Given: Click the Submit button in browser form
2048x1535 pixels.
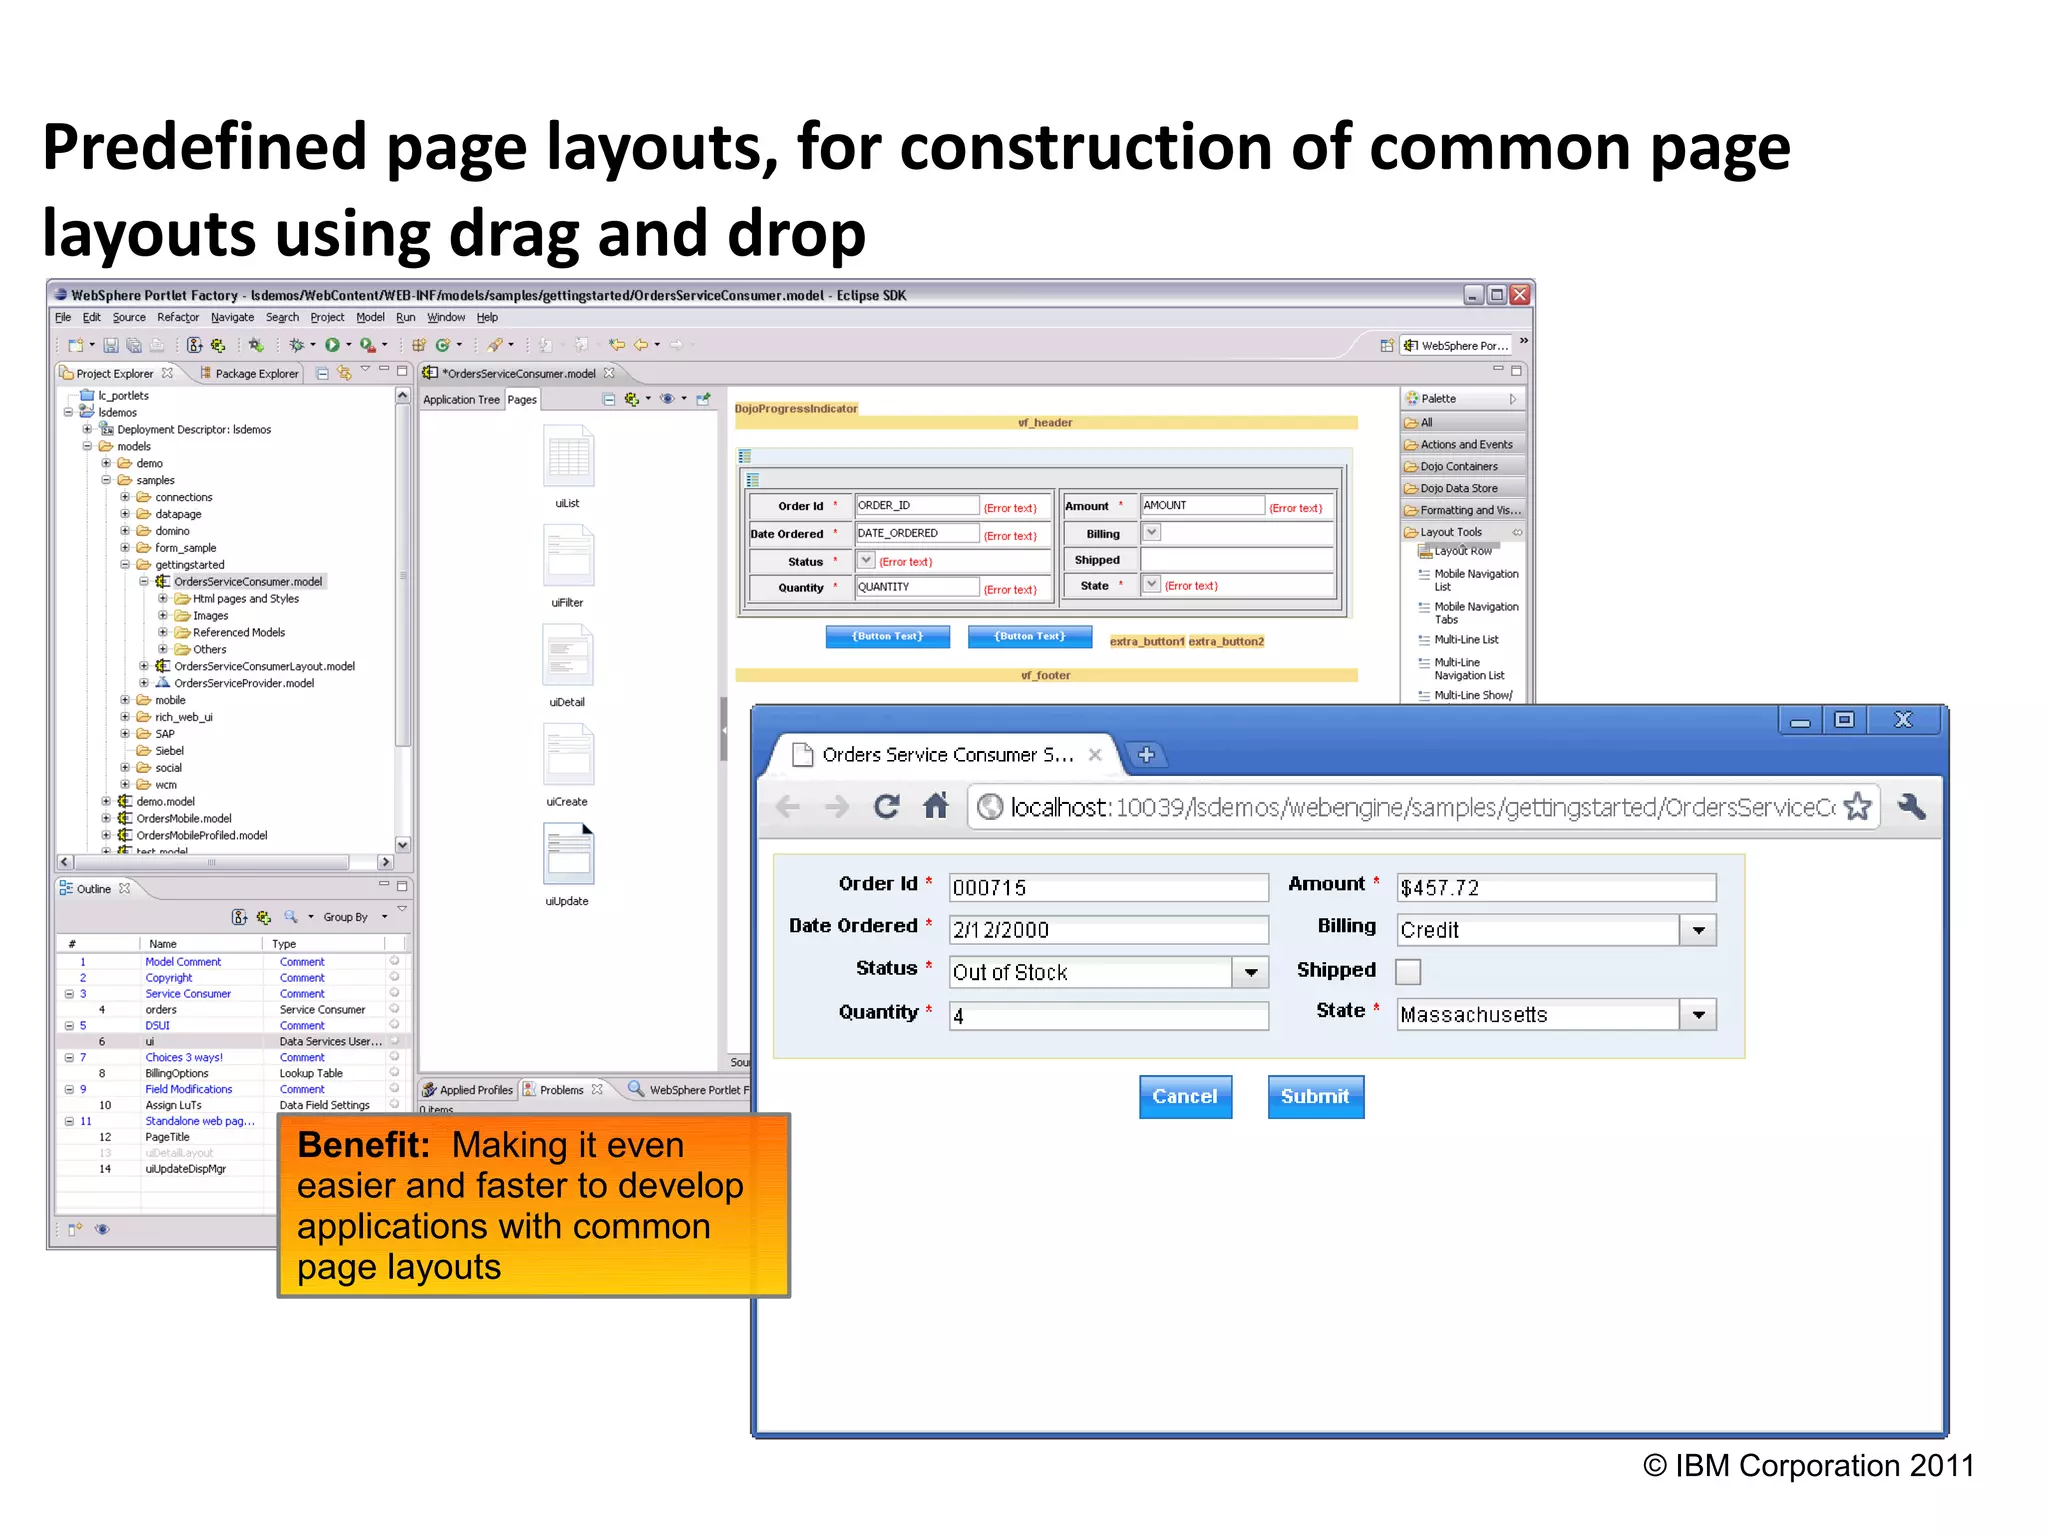Looking at the screenshot, I should coord(1315,1096).
